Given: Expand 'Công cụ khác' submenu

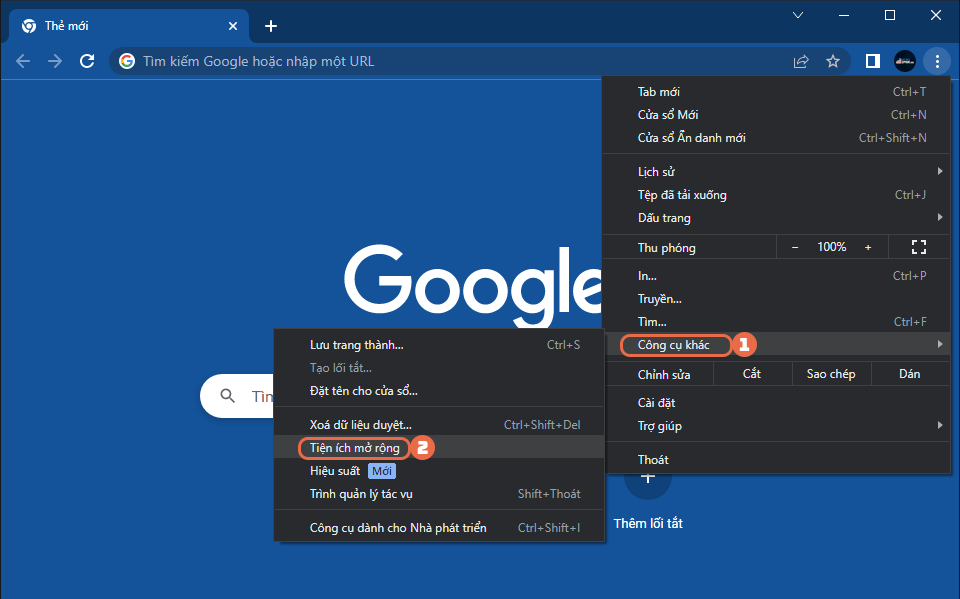Looking at the screenshot, I should pos(776,345).
